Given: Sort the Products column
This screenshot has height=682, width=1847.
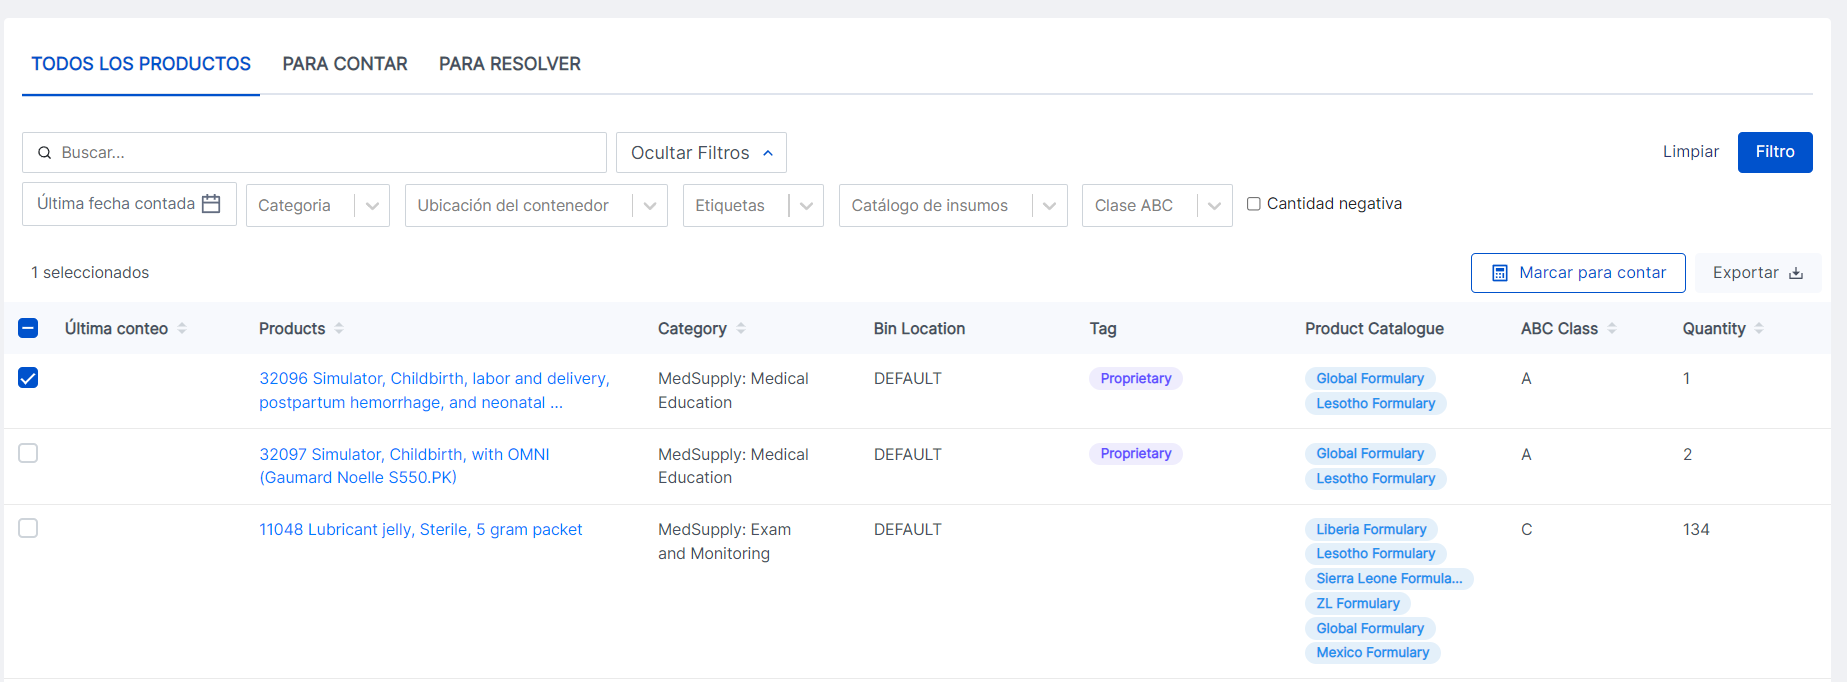Looking at the screenshot, I should click(x=339, y=328).
